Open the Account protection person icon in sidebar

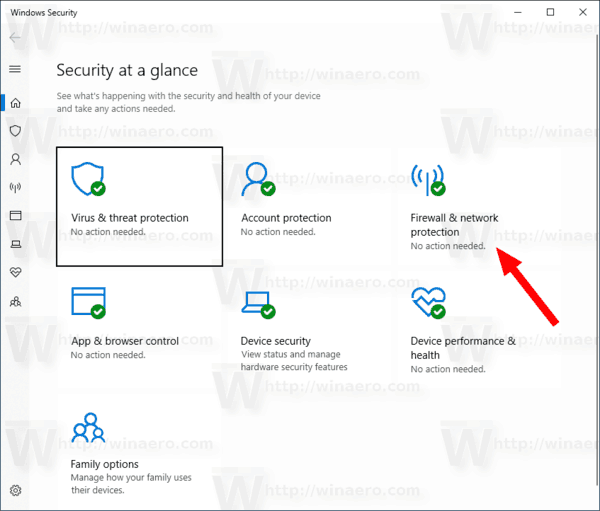(x=15, y=159)
